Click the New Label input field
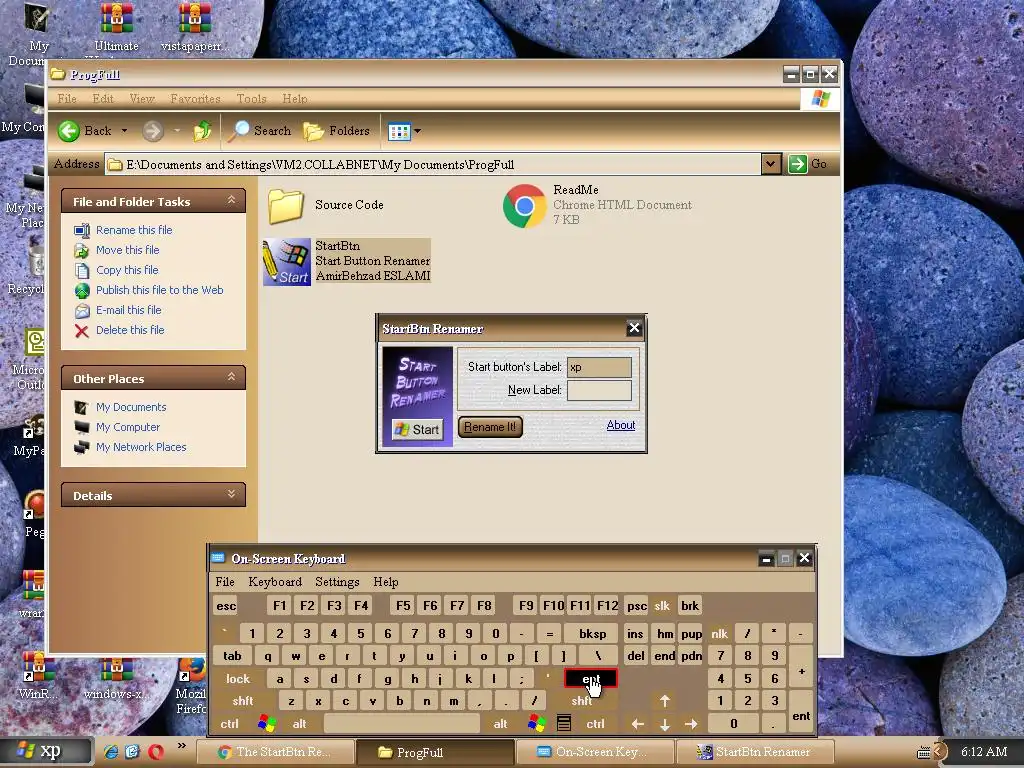Screen dimensions: 1024x768 pos(599,391)
